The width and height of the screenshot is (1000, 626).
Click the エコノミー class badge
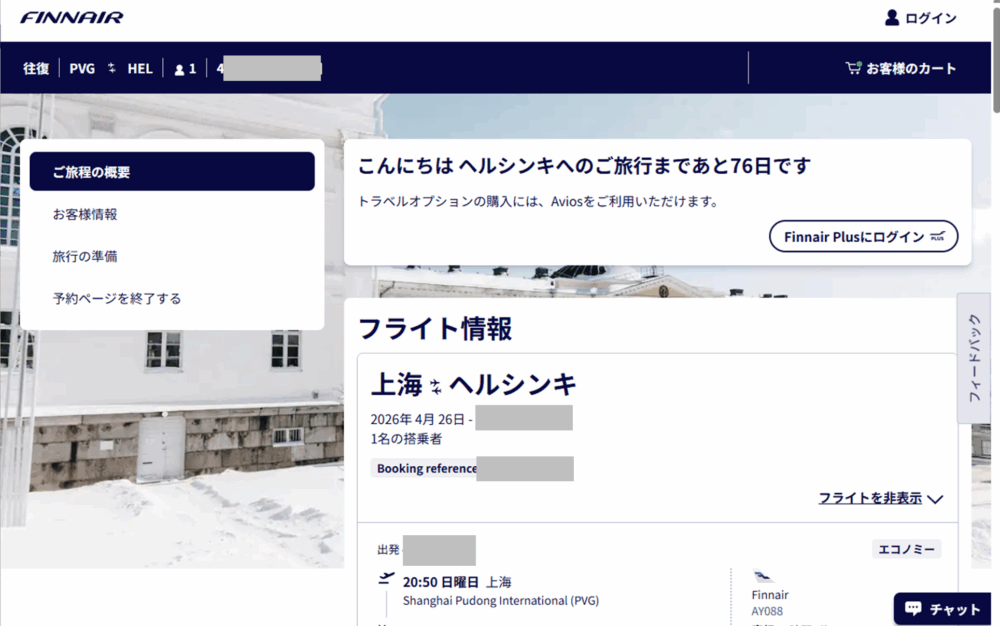[x=906, y=549]
